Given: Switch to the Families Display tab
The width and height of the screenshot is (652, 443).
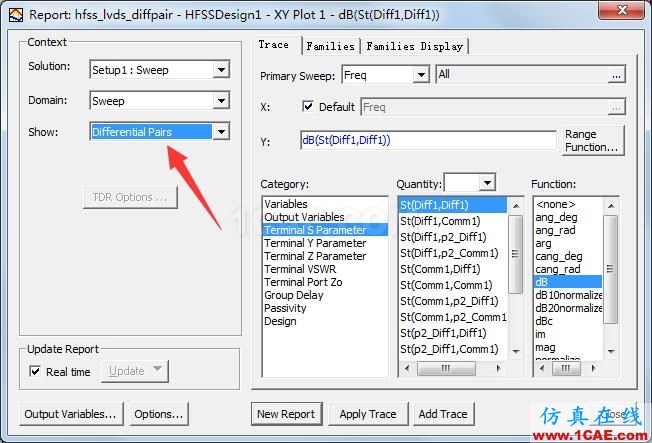Looking at the screenshot, I should tap(415, 46).
